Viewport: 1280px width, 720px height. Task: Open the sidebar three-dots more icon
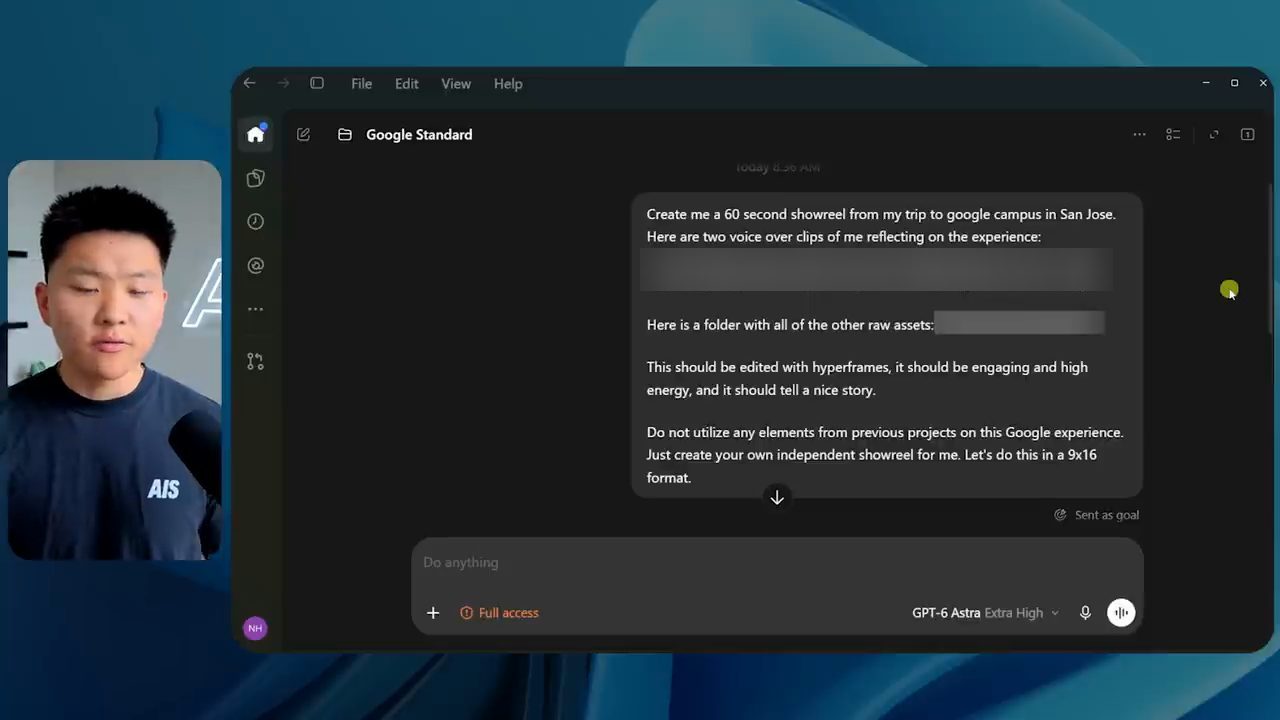tap(256, 310)
